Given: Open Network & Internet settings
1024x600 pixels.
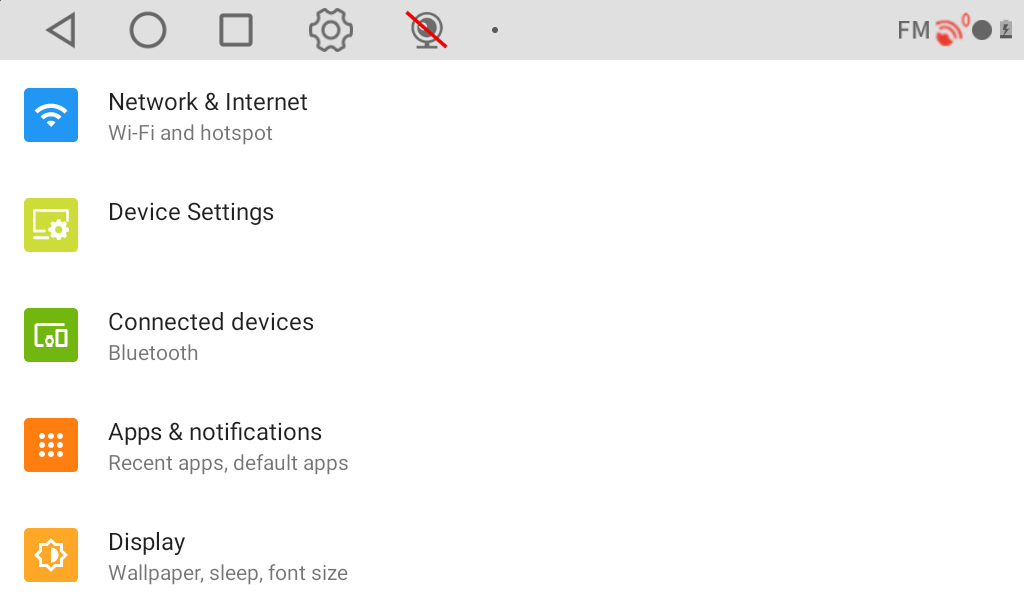Looking at the screenshot, I should (x=512, y=116).
